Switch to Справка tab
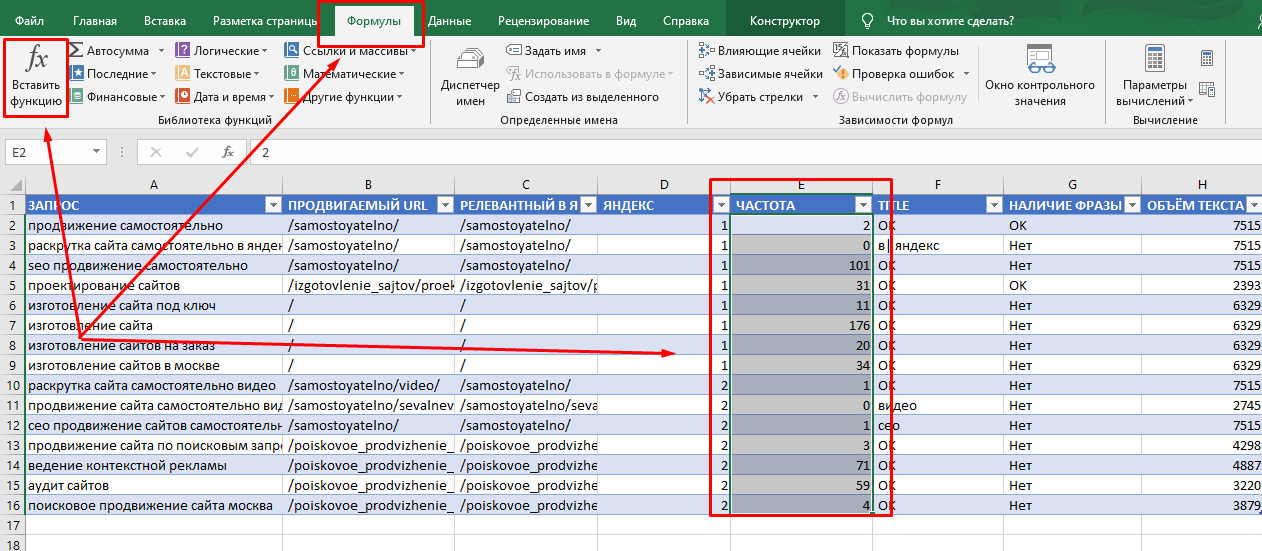This screenshot has width=1262, height=551. (x=685, y=21)
